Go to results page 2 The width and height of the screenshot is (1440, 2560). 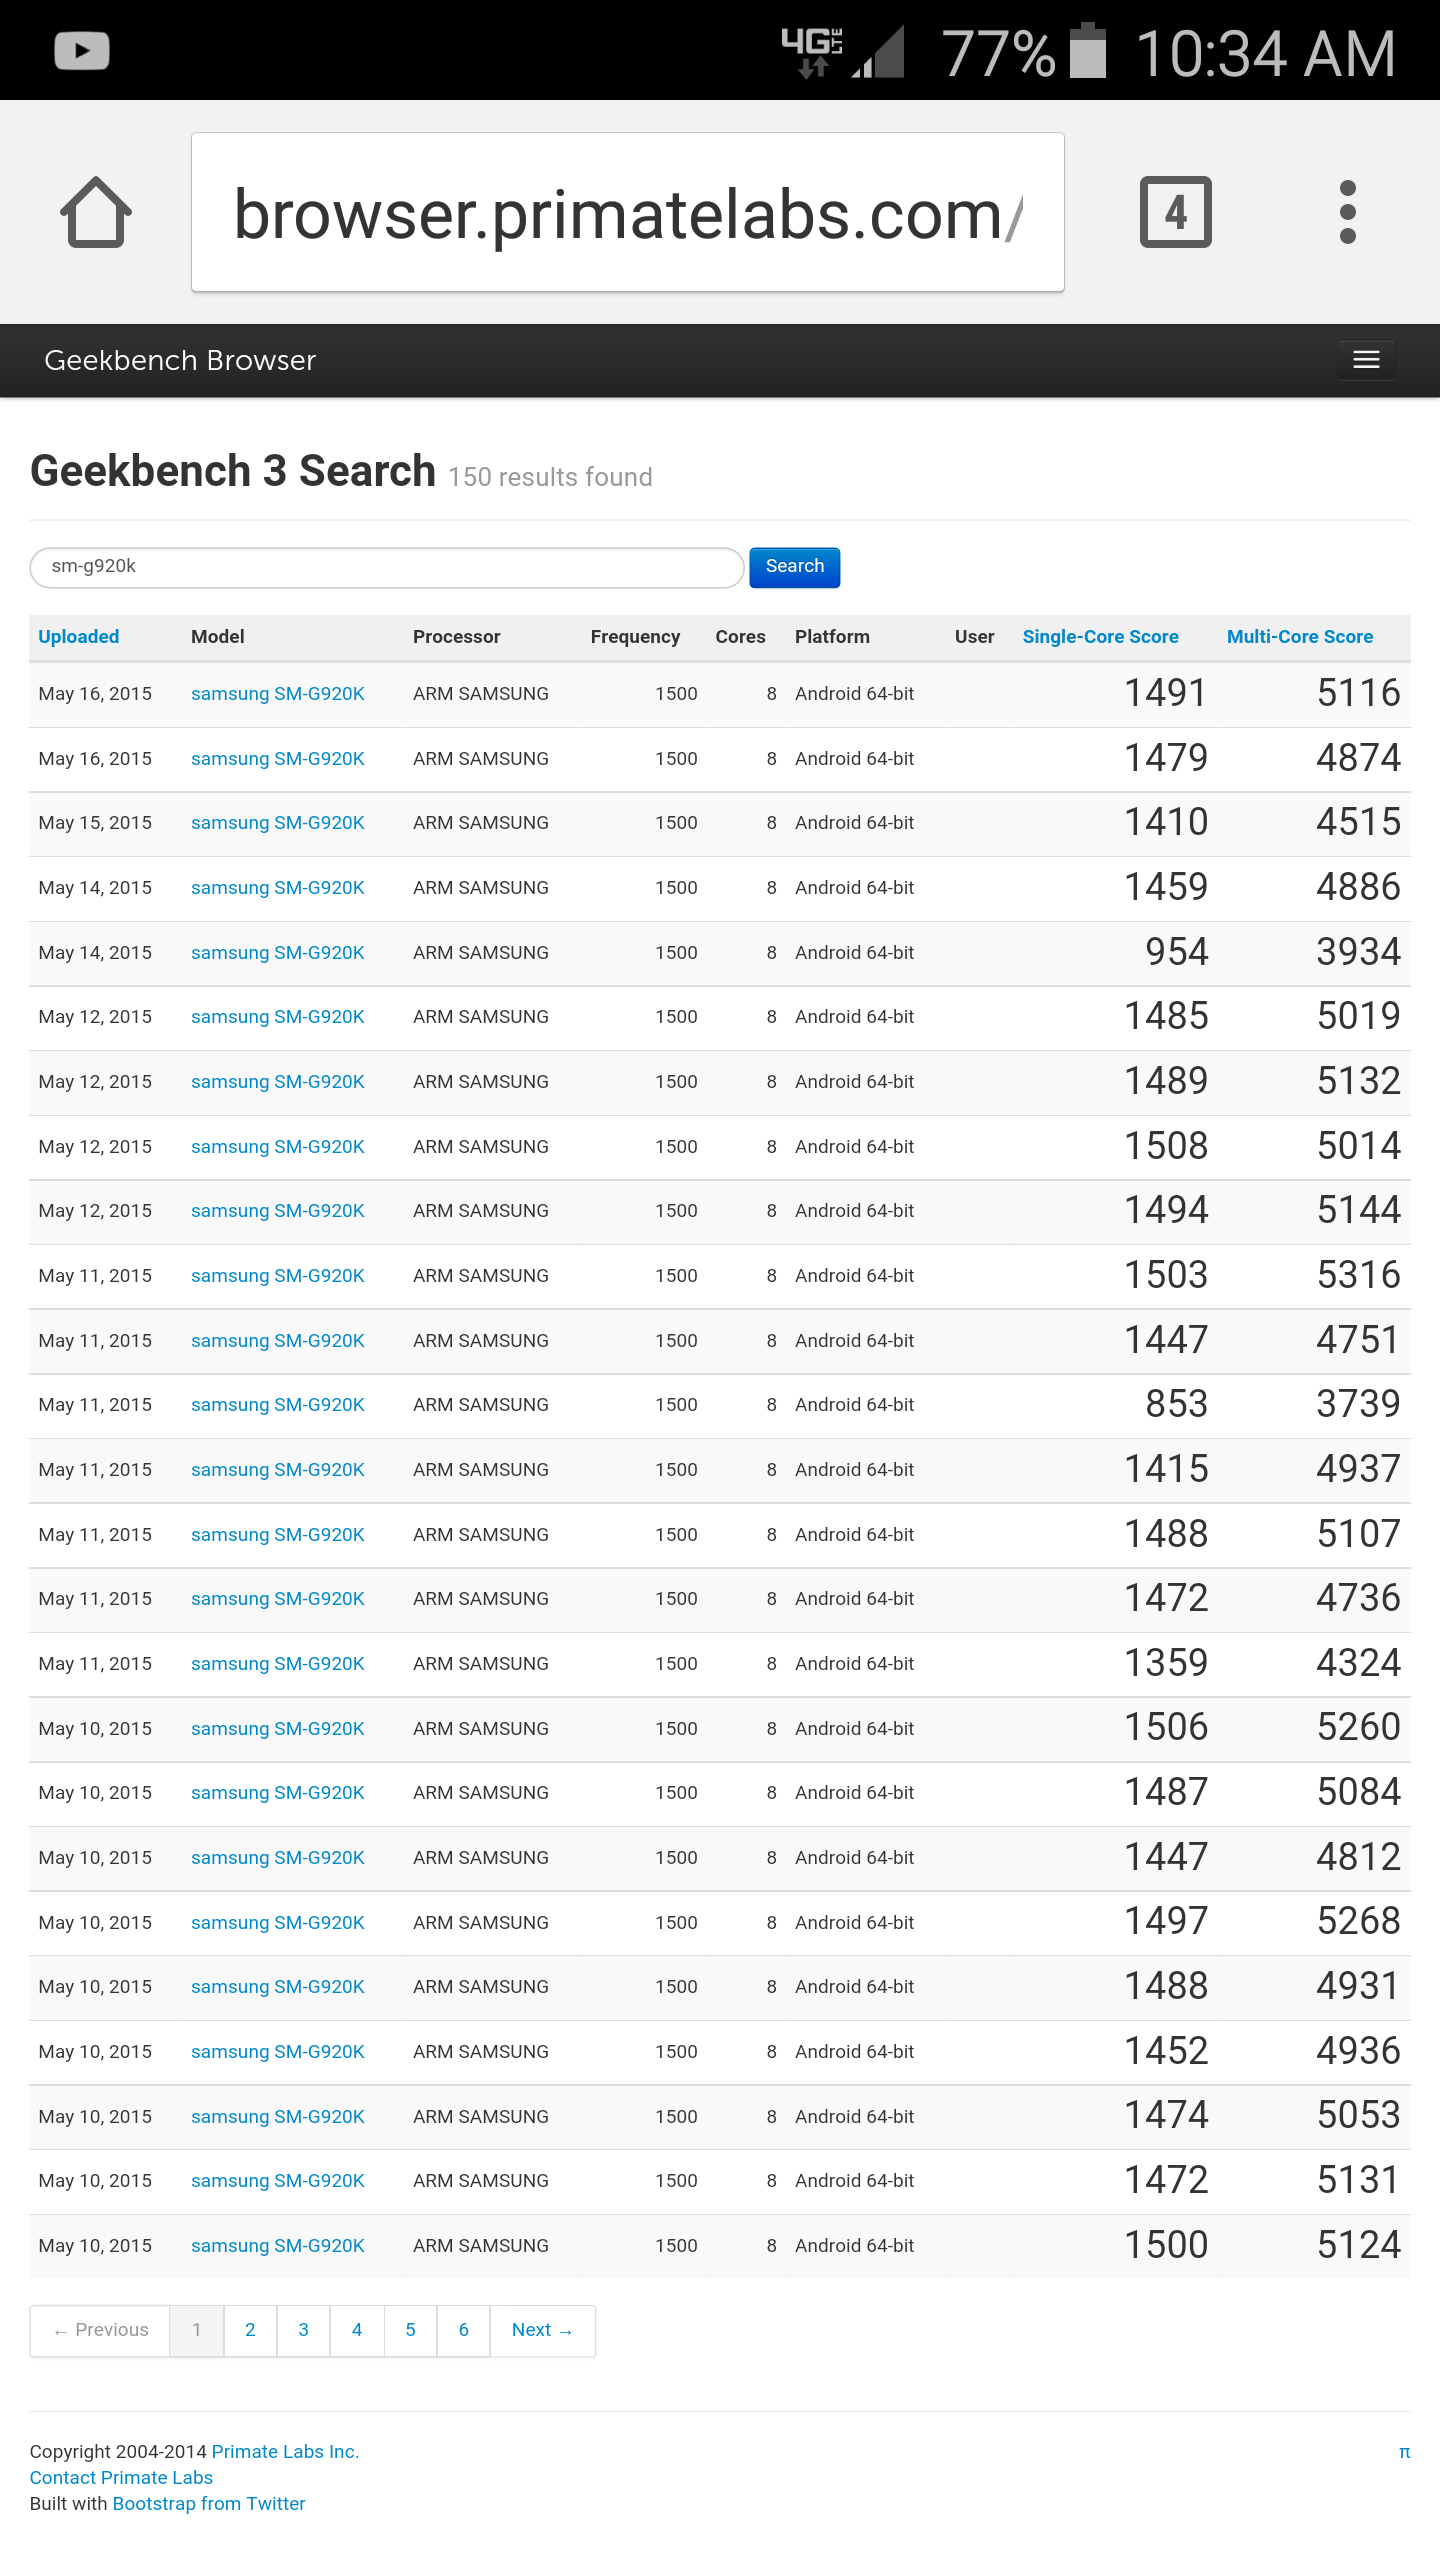pyautogui.click(x=250, y=2330)
